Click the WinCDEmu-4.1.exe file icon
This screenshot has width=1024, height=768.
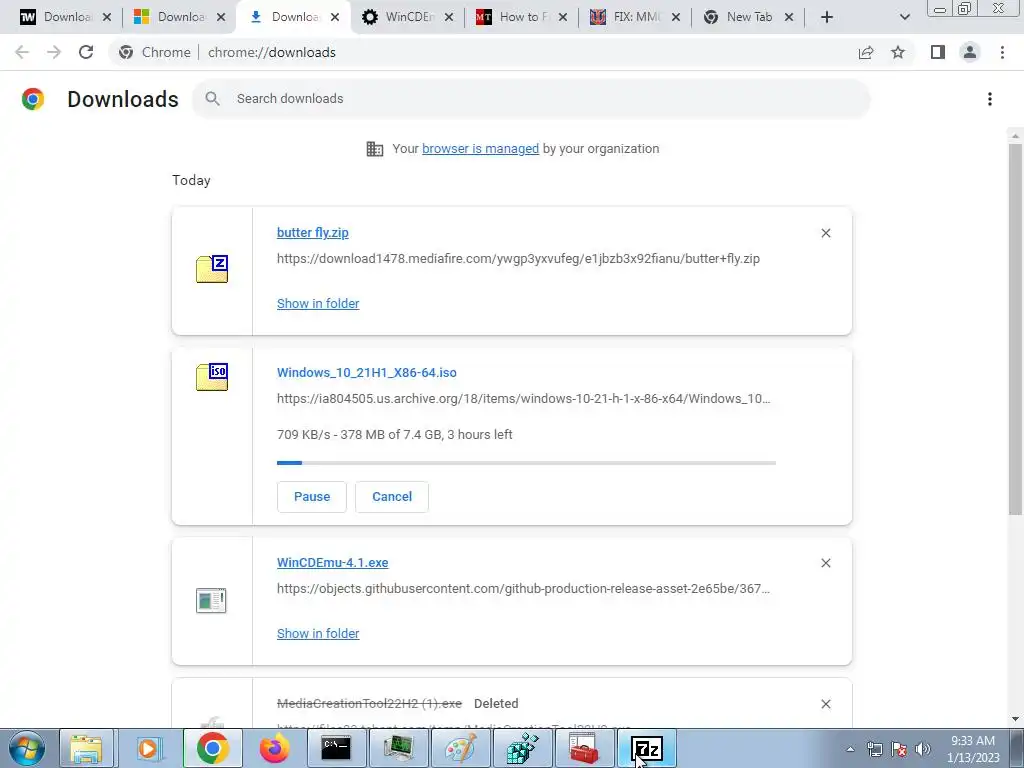pyautogui.click(x=211, y=600)
